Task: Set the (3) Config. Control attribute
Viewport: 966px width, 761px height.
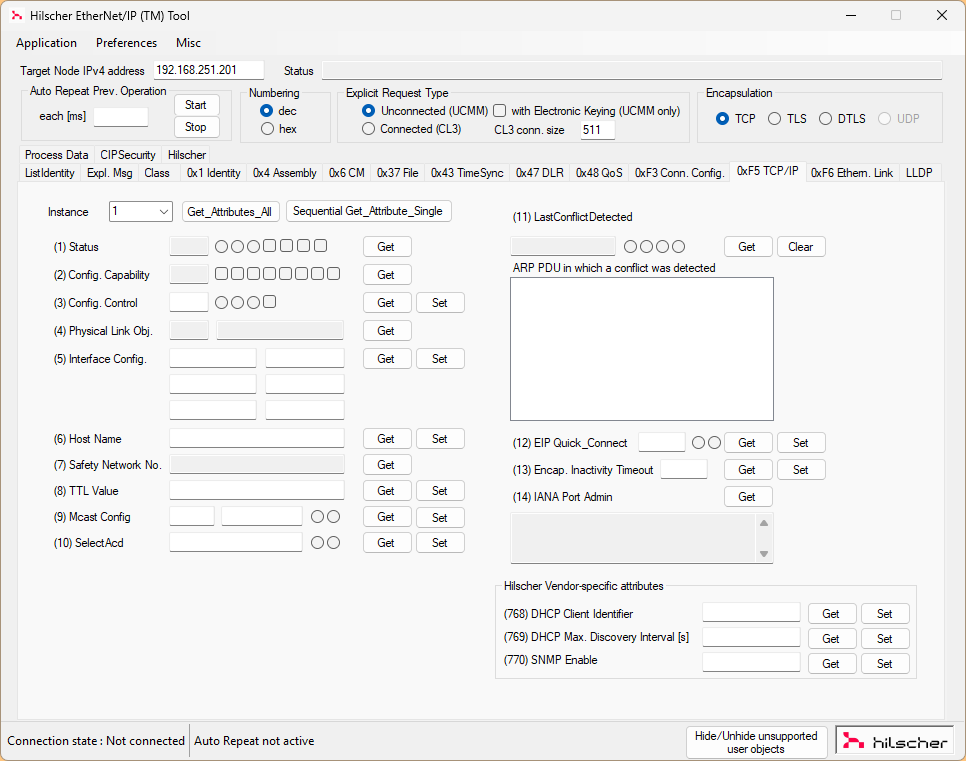Action: click(x=440, y=303)
